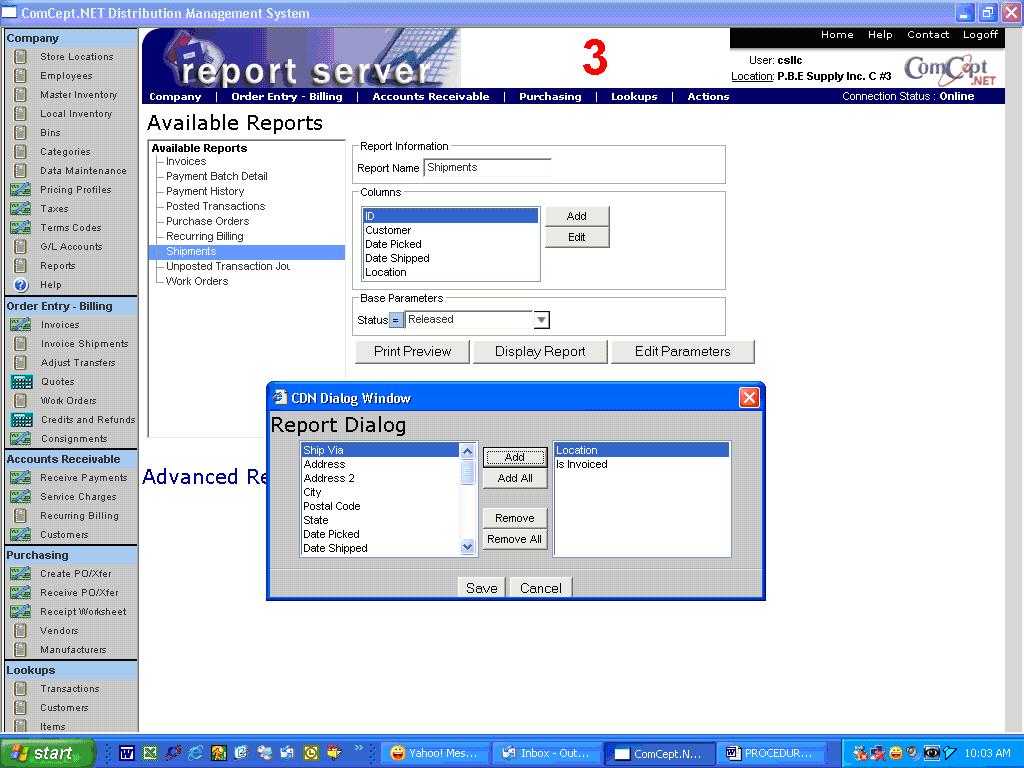
Task: Click the Help question mark icon
Action: (20, 285)
